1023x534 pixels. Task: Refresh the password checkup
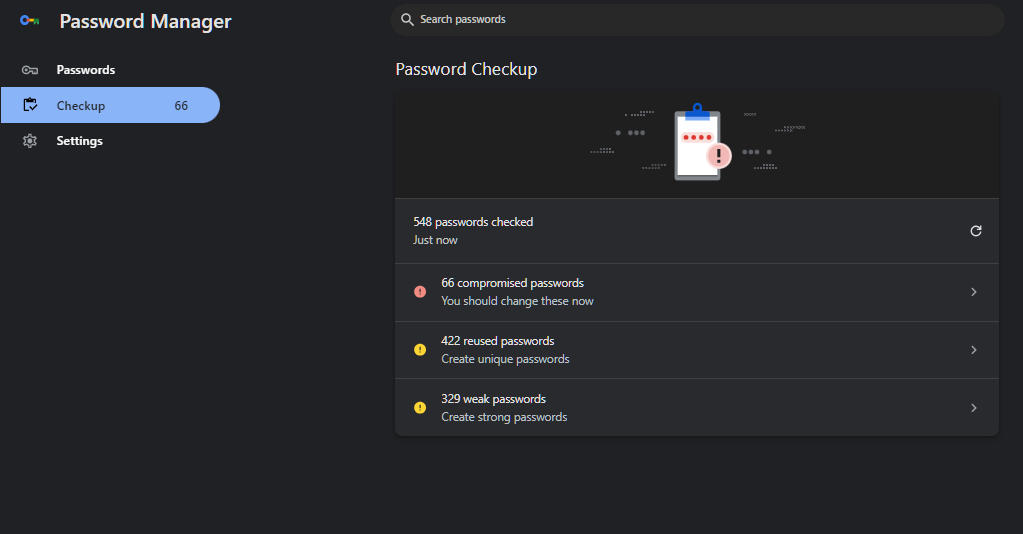[975, 230]
